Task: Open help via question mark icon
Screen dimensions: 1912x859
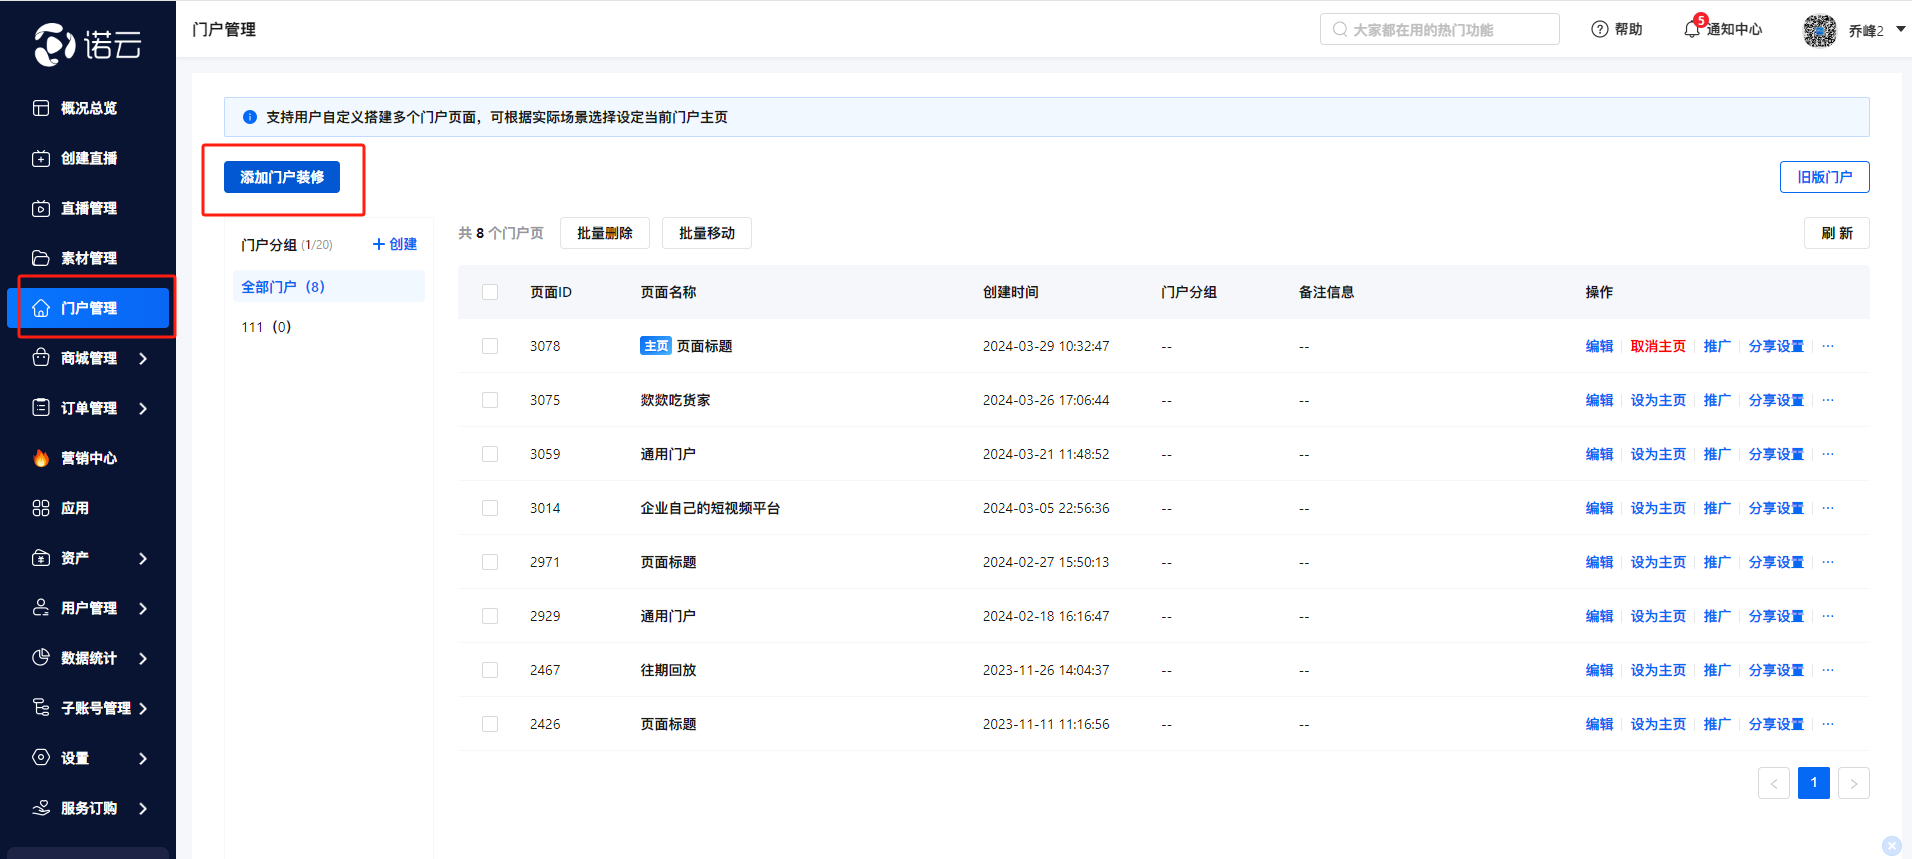Action: (x=1600, y=29)
